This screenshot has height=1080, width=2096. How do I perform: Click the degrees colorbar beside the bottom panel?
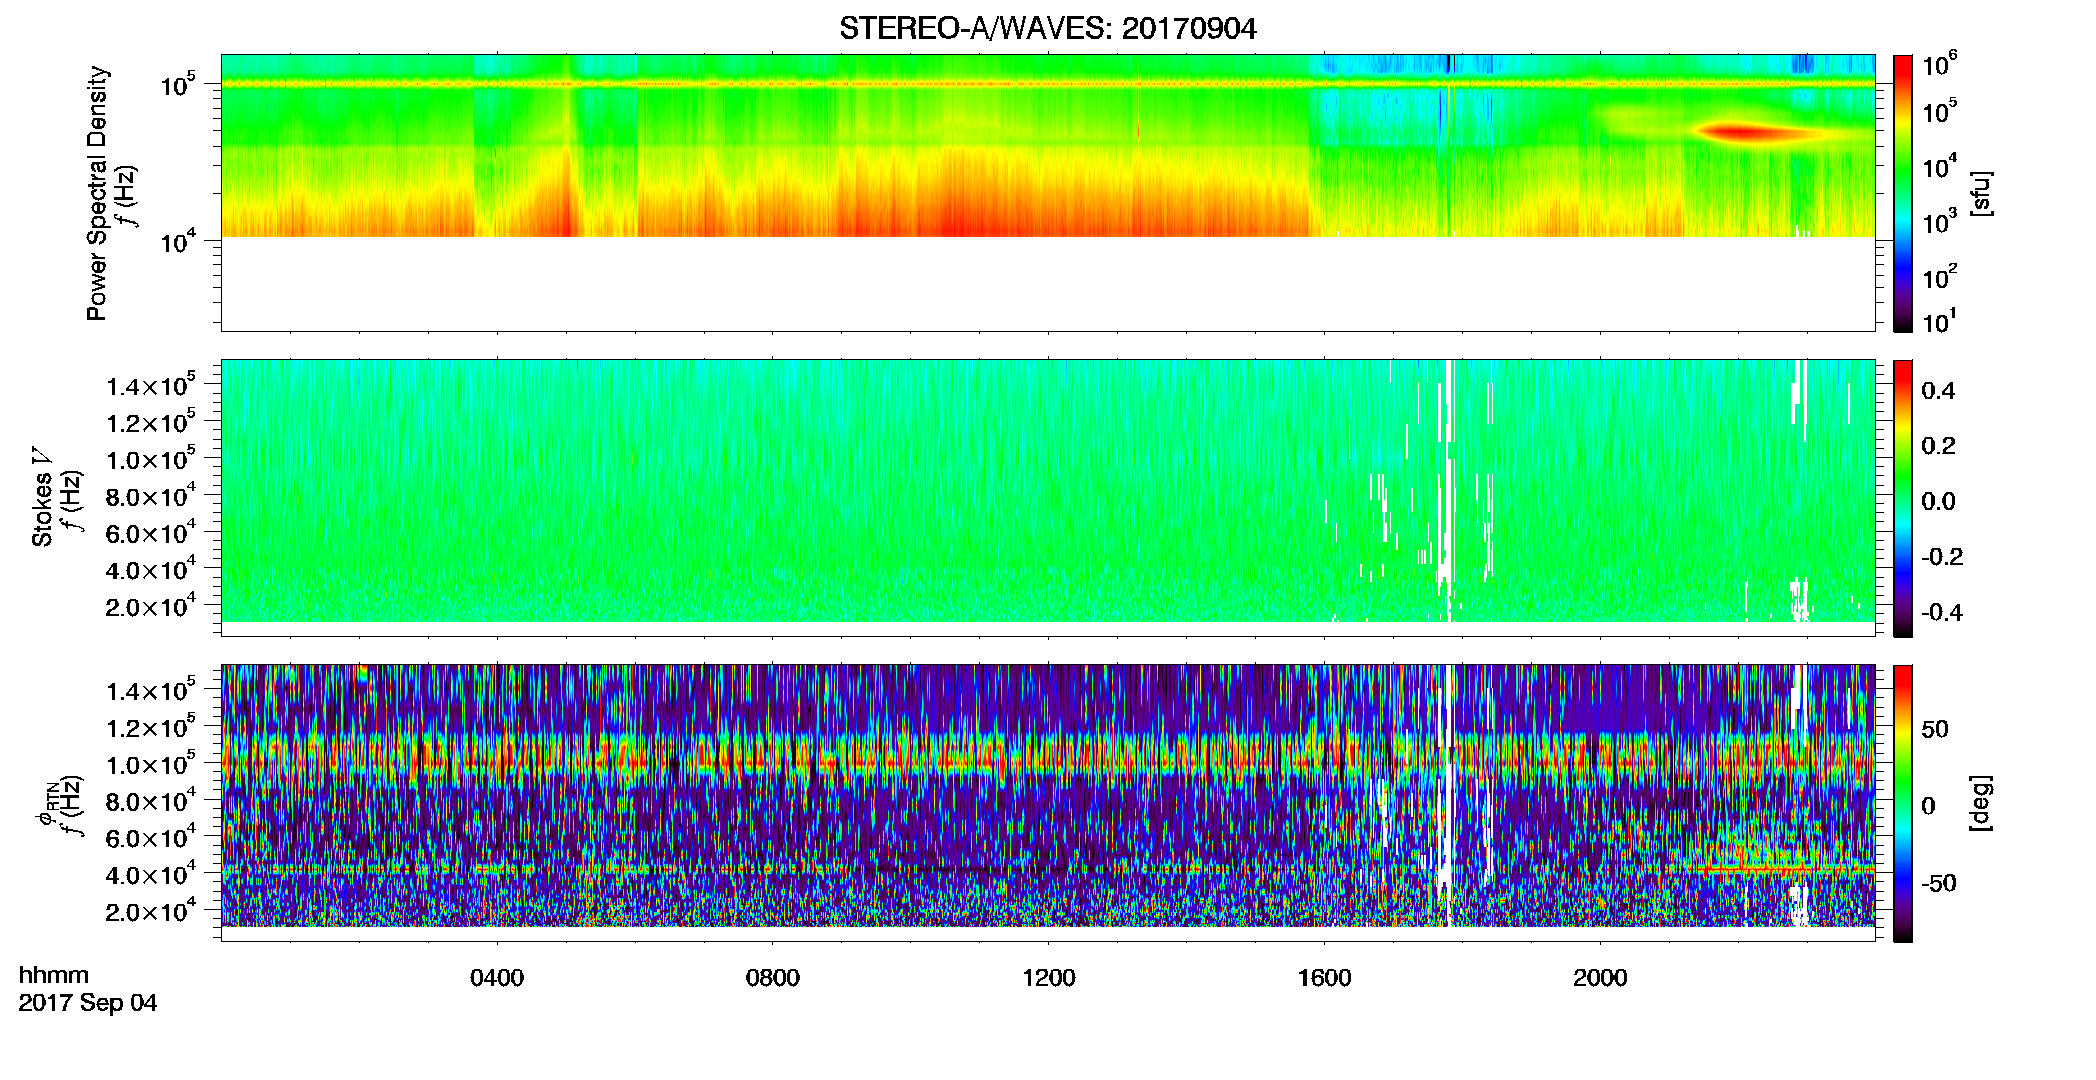click(x=1903, y=803)
